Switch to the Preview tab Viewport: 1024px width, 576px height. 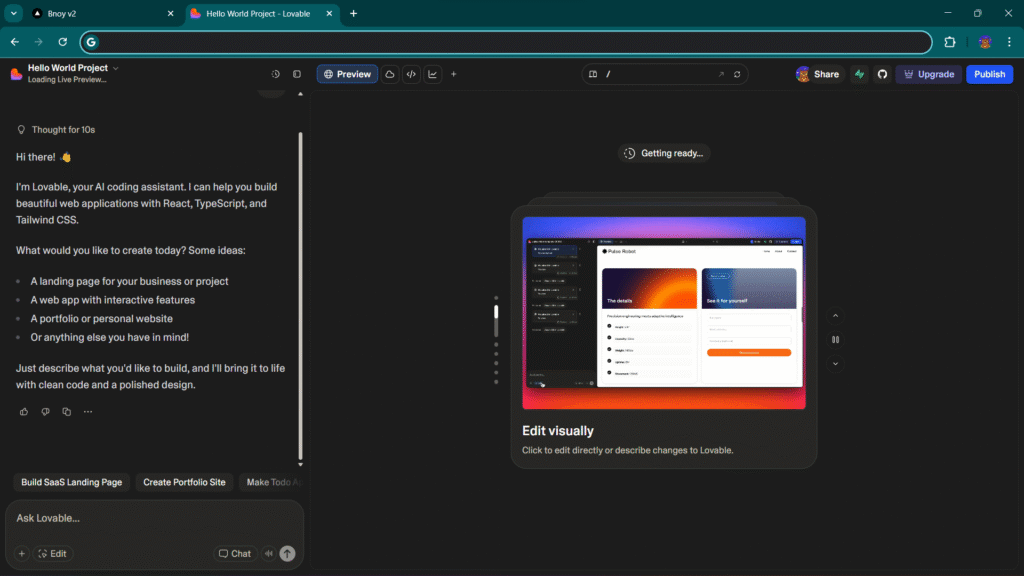click(x=347, y=74)
